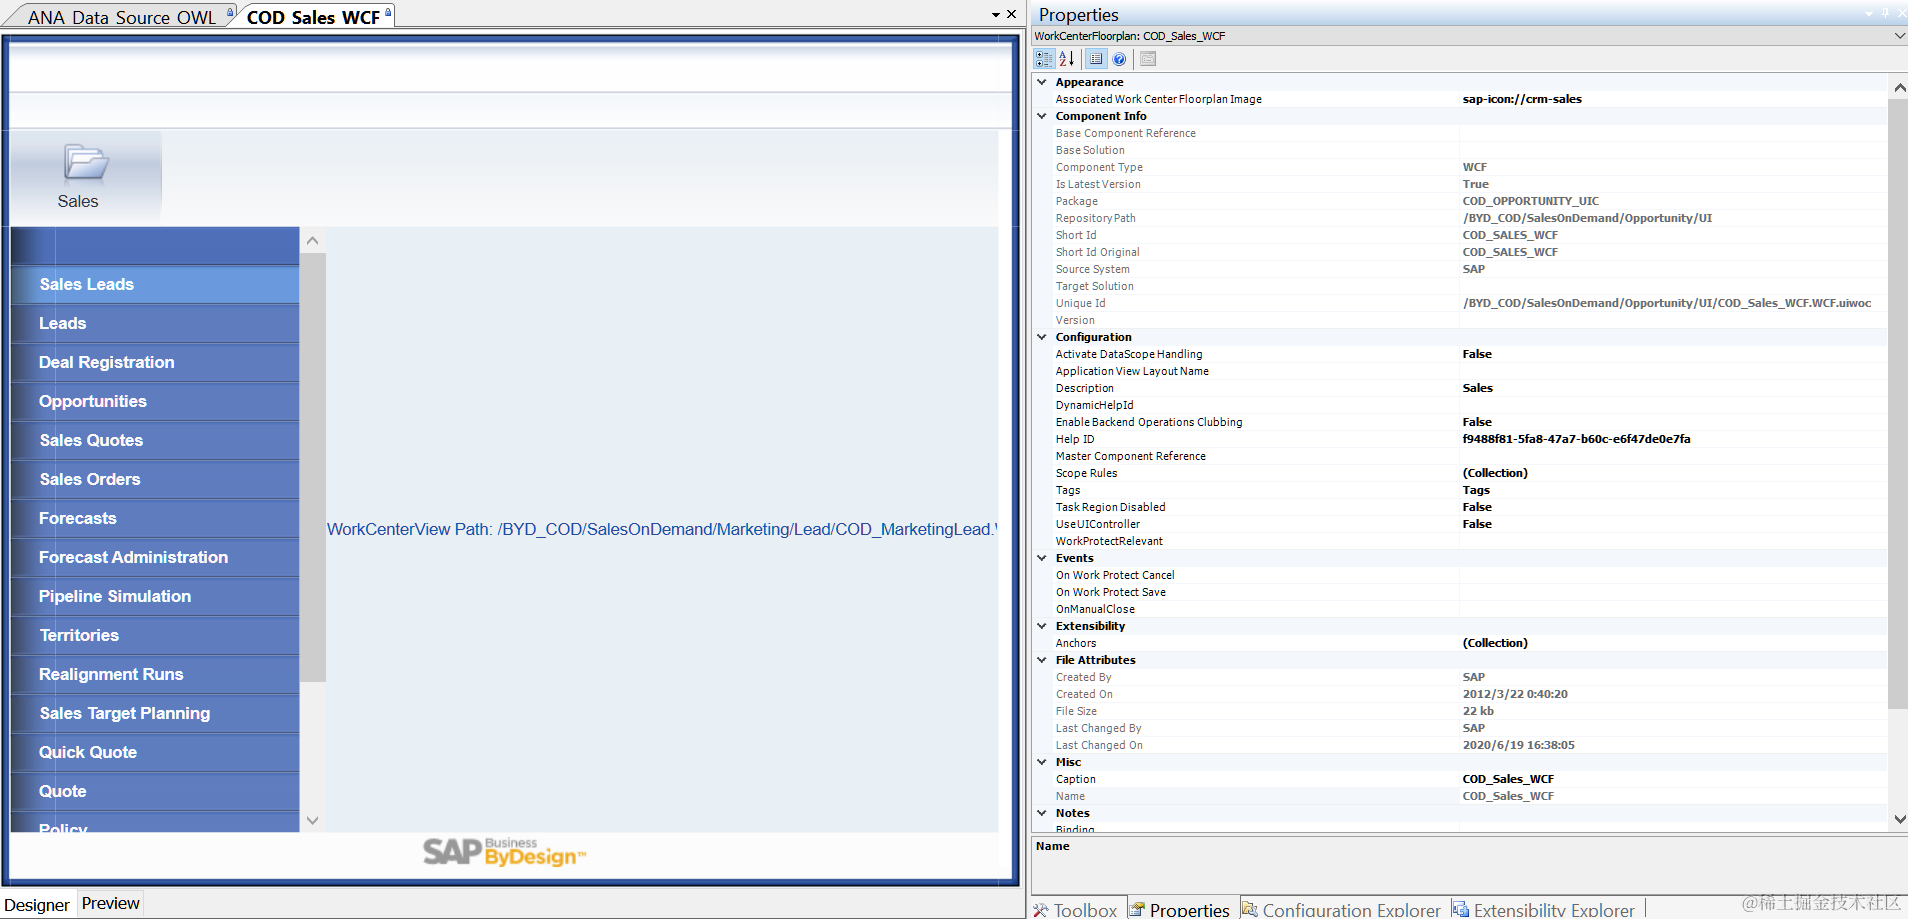Viewport: 1908px width, 919px height.
Task: Select the Anchors (Collection) value
Action: pyautogui.click(x=1495, y=643)
